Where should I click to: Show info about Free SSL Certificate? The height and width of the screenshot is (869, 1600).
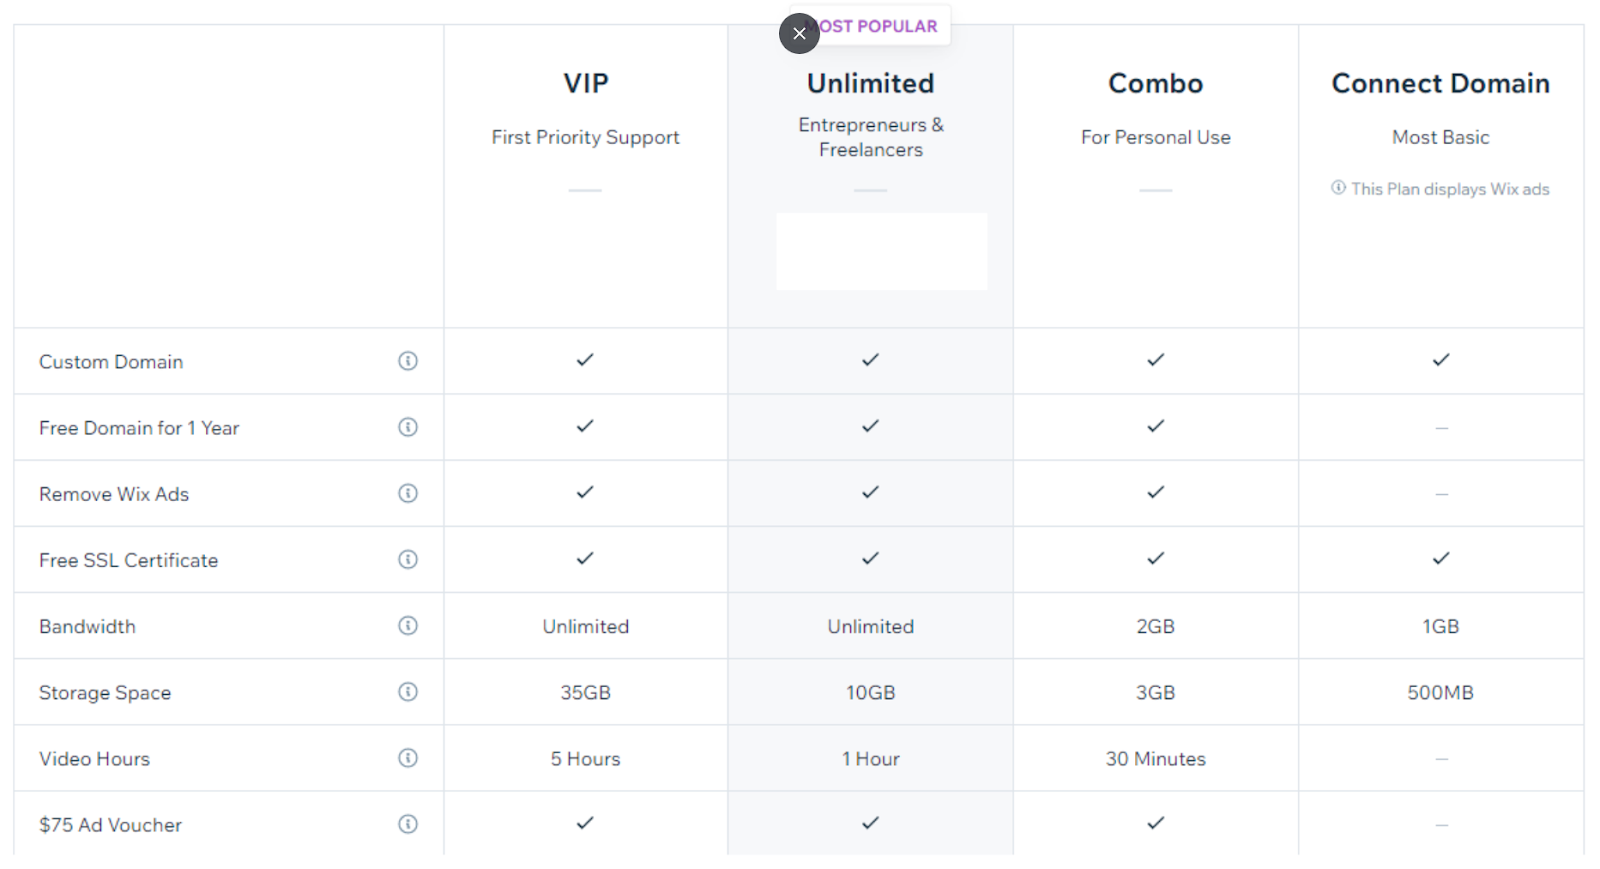click(x=408, y=559)
